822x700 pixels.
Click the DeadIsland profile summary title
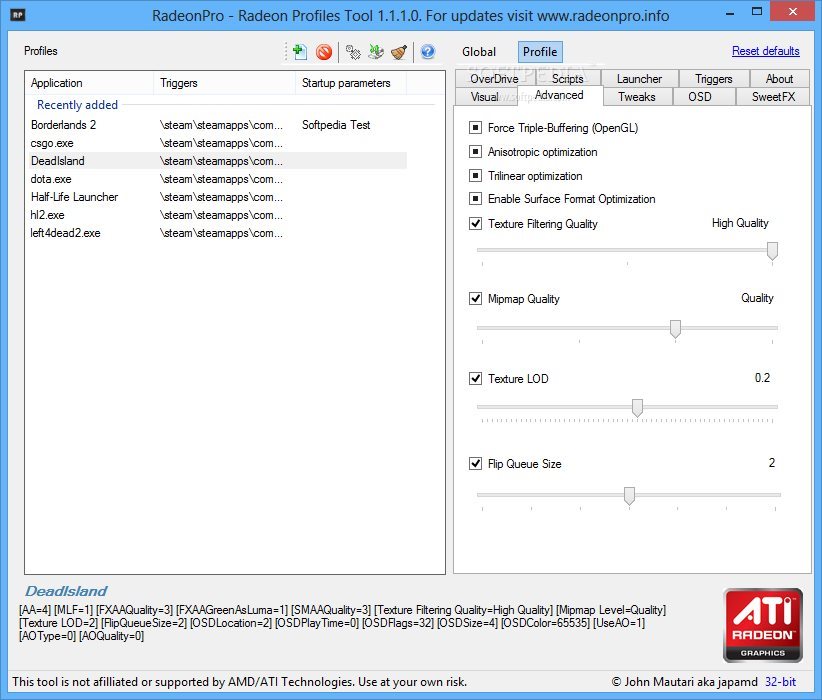point(66,591)
